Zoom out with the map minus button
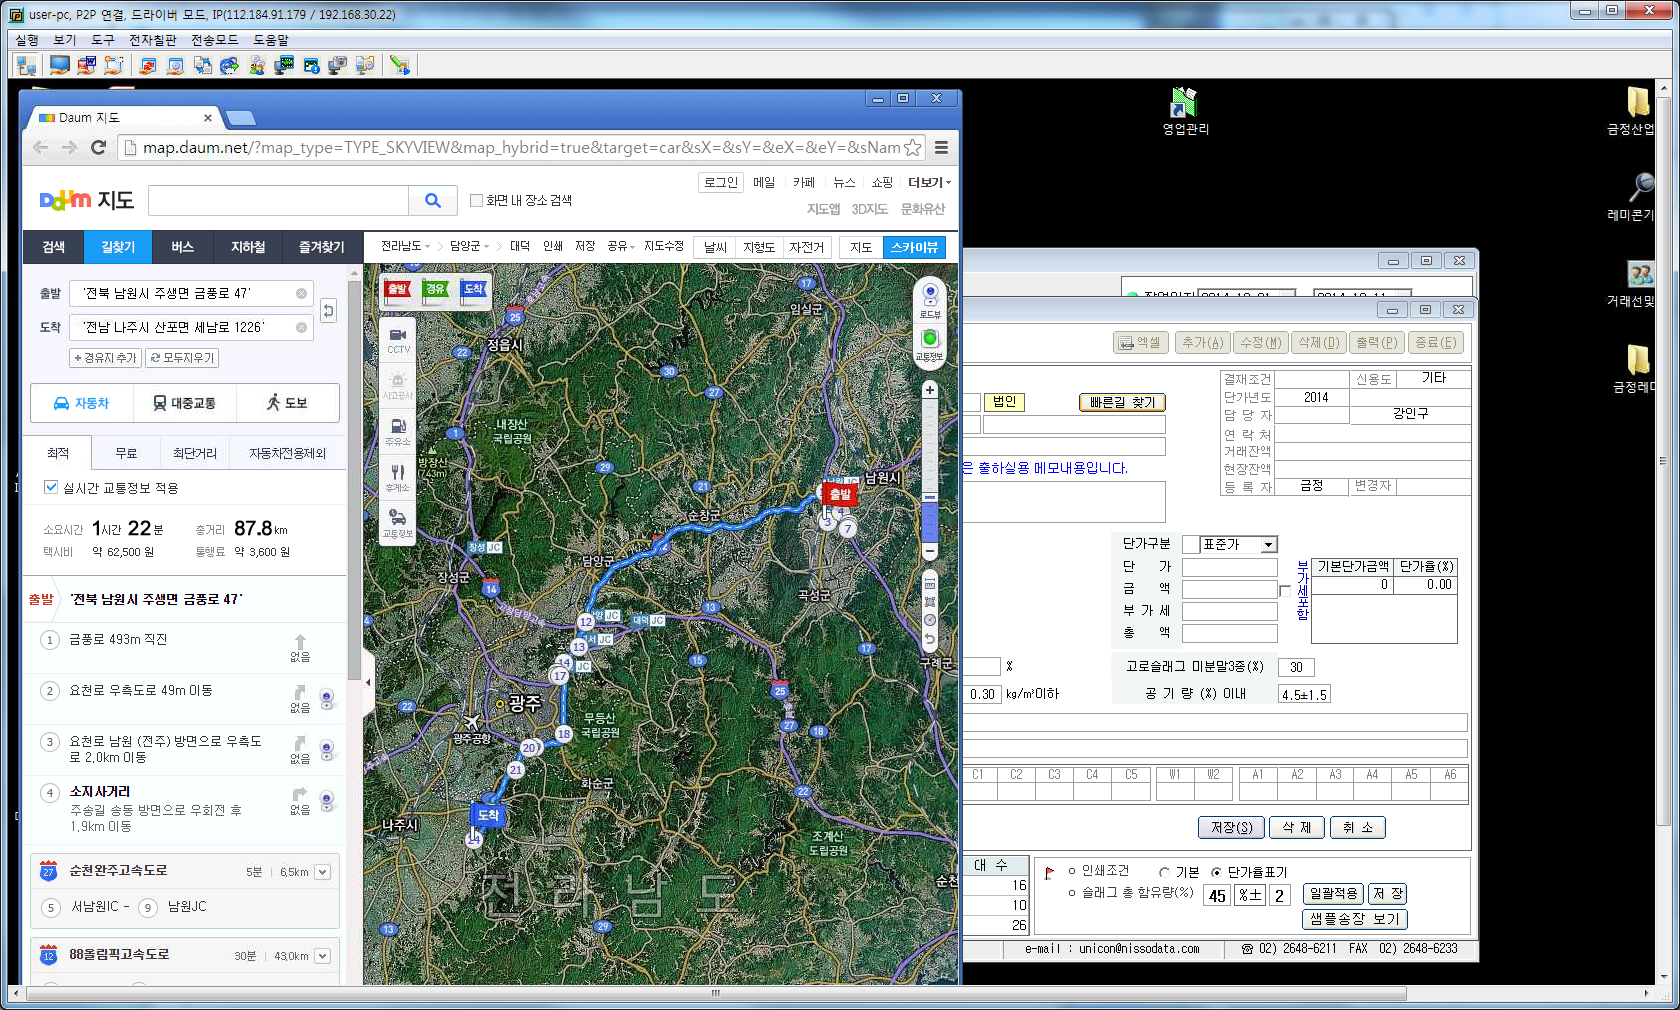The image size is (1680, 1010). (930, 552)
